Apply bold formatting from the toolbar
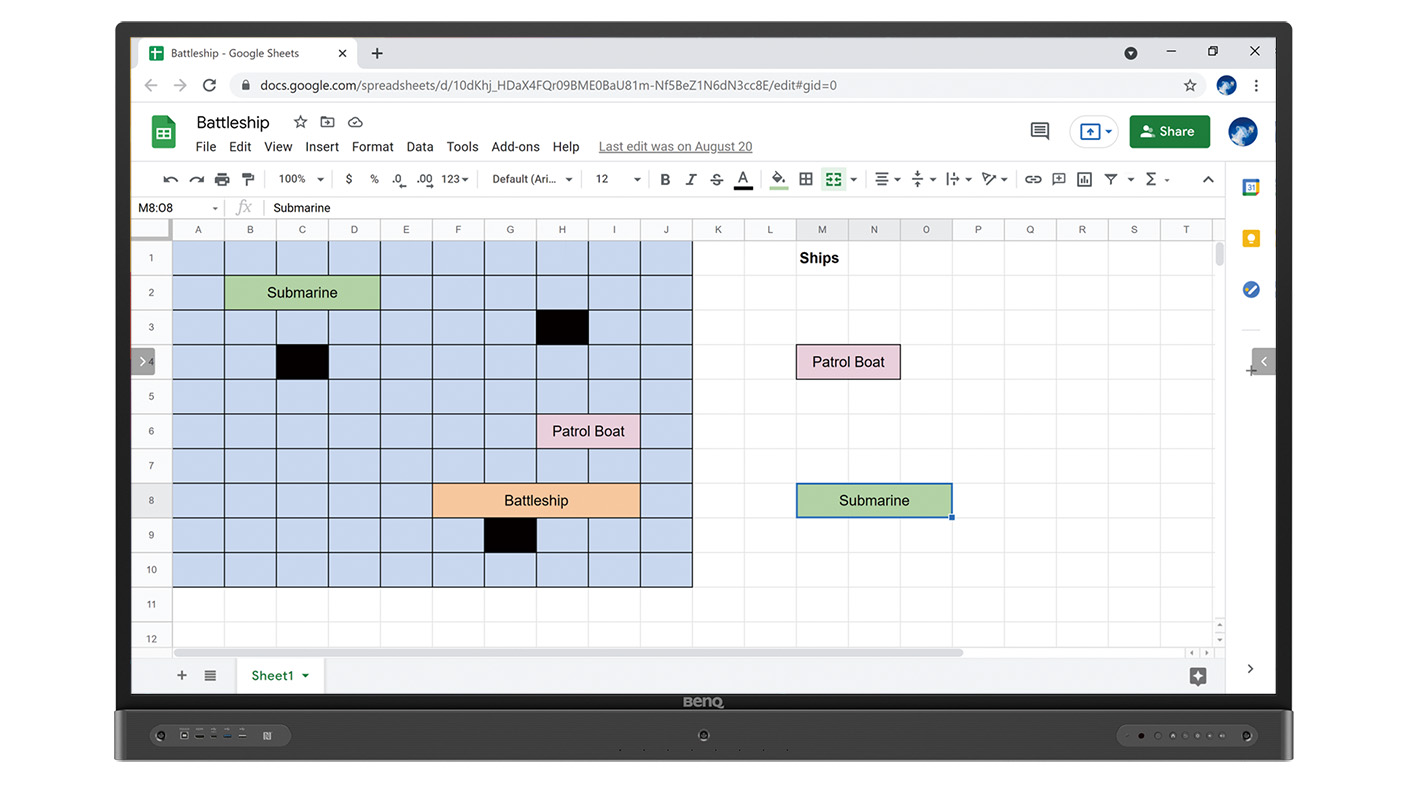 click(665, 179)
